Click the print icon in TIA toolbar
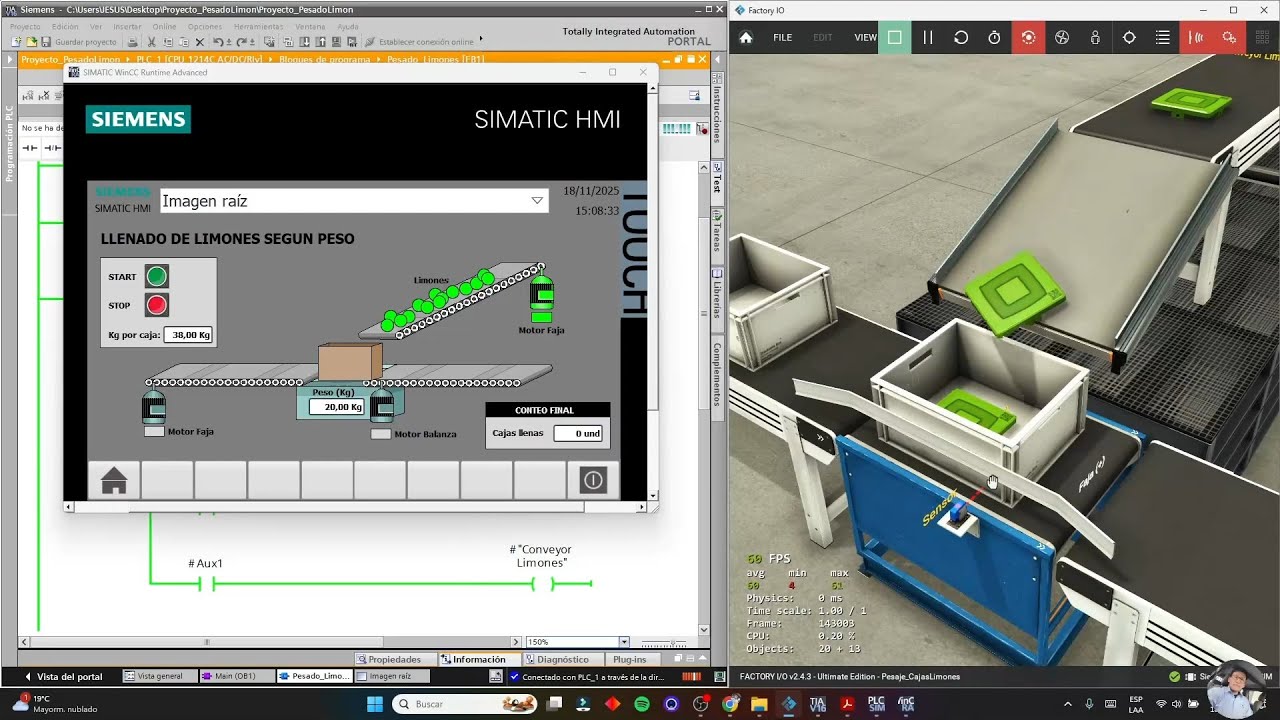This screenshot has height=720, width=1280. pos(133,42)
